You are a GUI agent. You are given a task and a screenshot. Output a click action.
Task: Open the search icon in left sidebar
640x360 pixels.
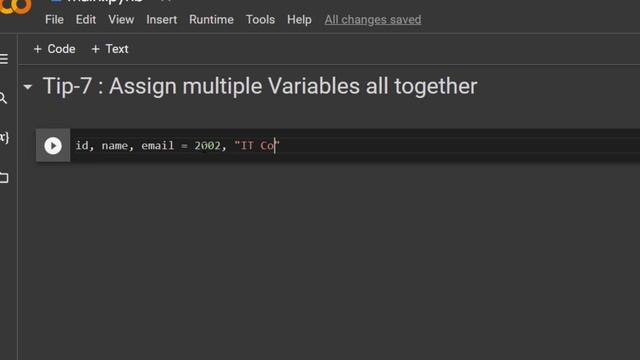(3, 98)
